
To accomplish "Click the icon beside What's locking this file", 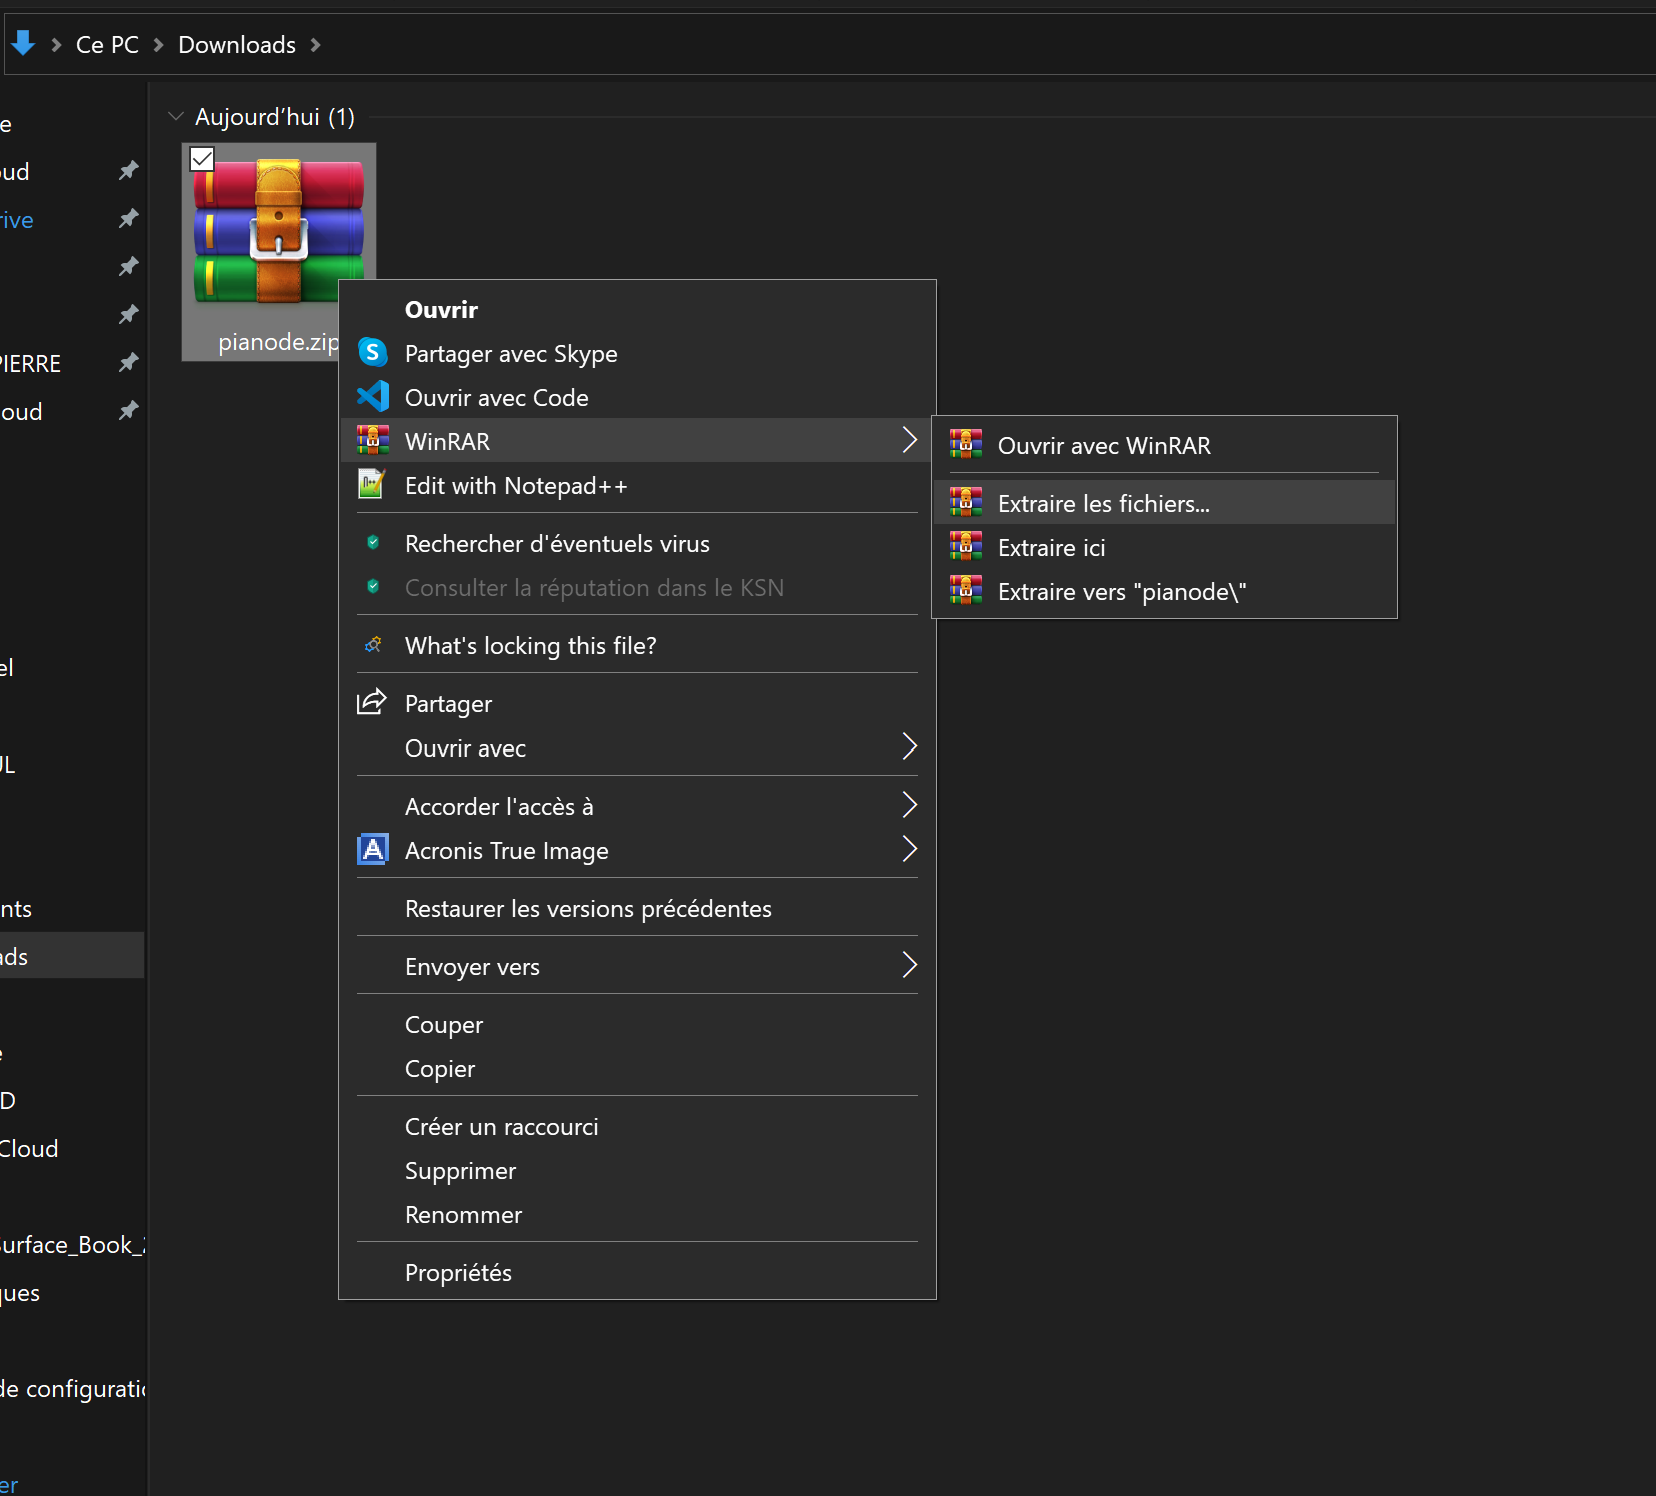I will click(373, 645).
